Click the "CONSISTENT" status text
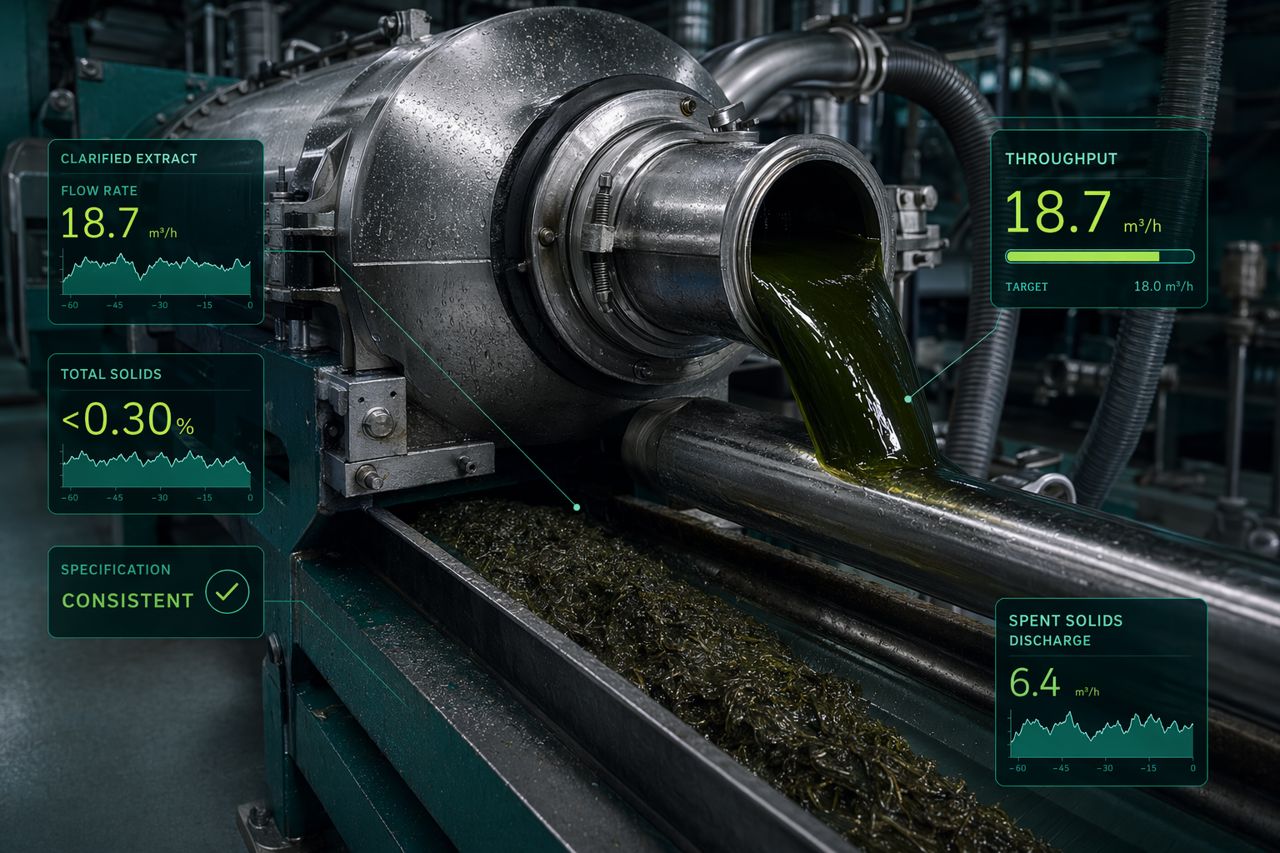This screenshot has width=1280, height=853. click(x=128, y=601)
